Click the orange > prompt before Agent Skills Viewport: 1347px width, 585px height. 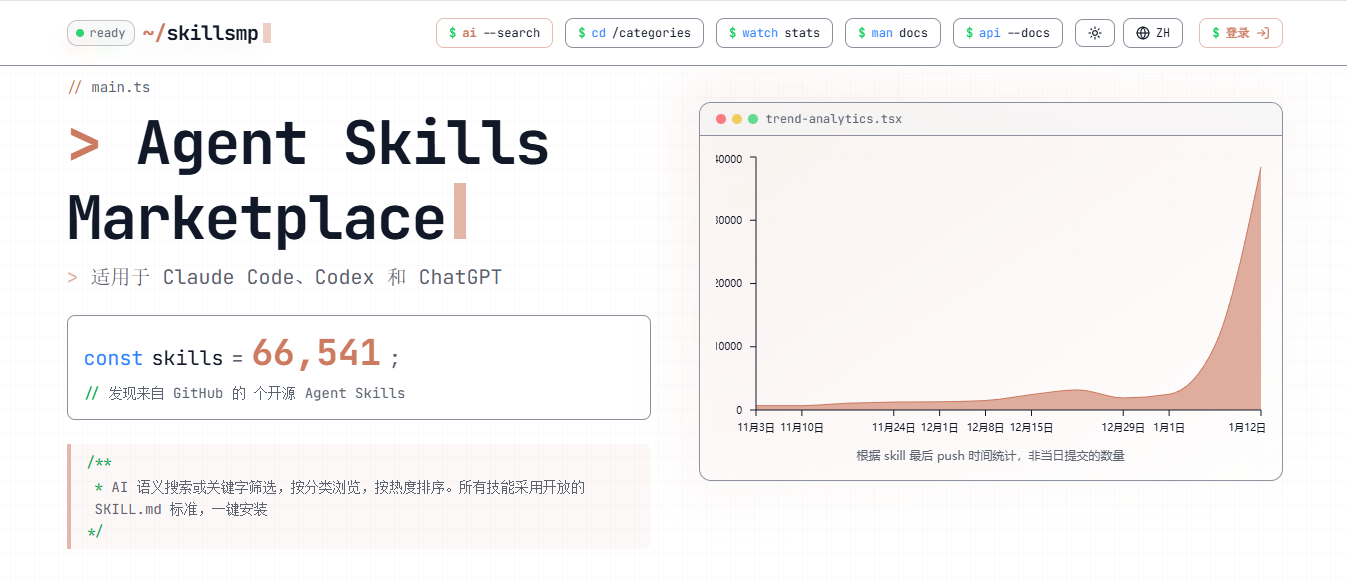[x=84, y=145]
